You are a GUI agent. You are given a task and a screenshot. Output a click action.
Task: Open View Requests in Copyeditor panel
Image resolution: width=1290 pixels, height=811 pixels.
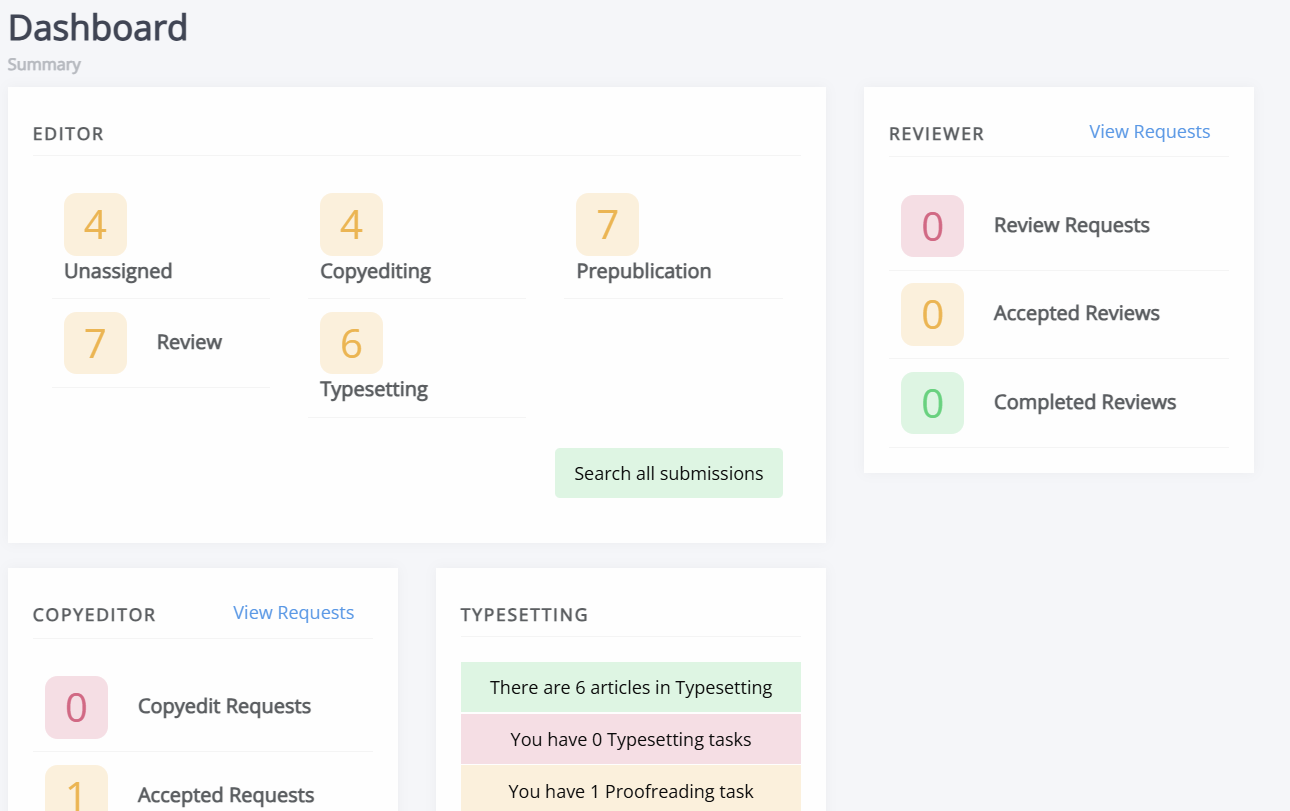coord(294,613)
